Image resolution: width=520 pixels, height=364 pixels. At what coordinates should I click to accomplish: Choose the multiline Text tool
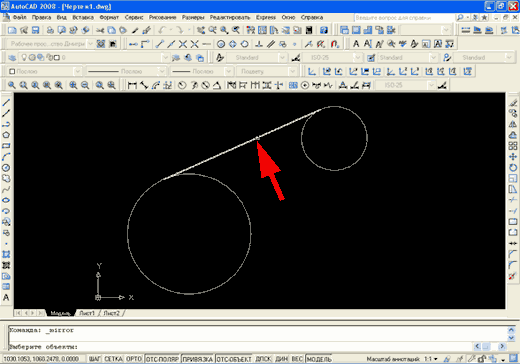click(6, 298)
